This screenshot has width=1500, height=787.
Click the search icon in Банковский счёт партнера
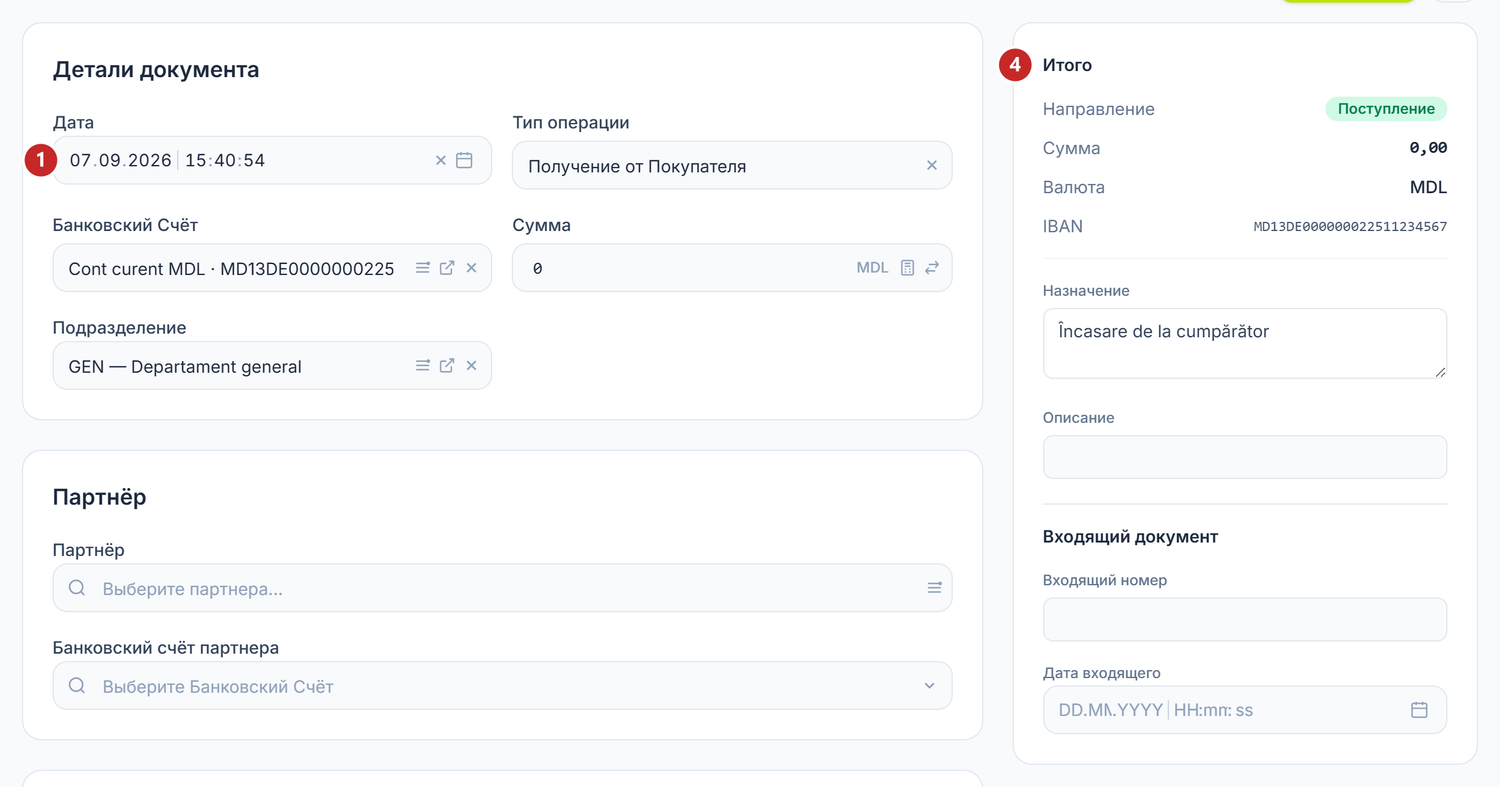coord(77,686)
